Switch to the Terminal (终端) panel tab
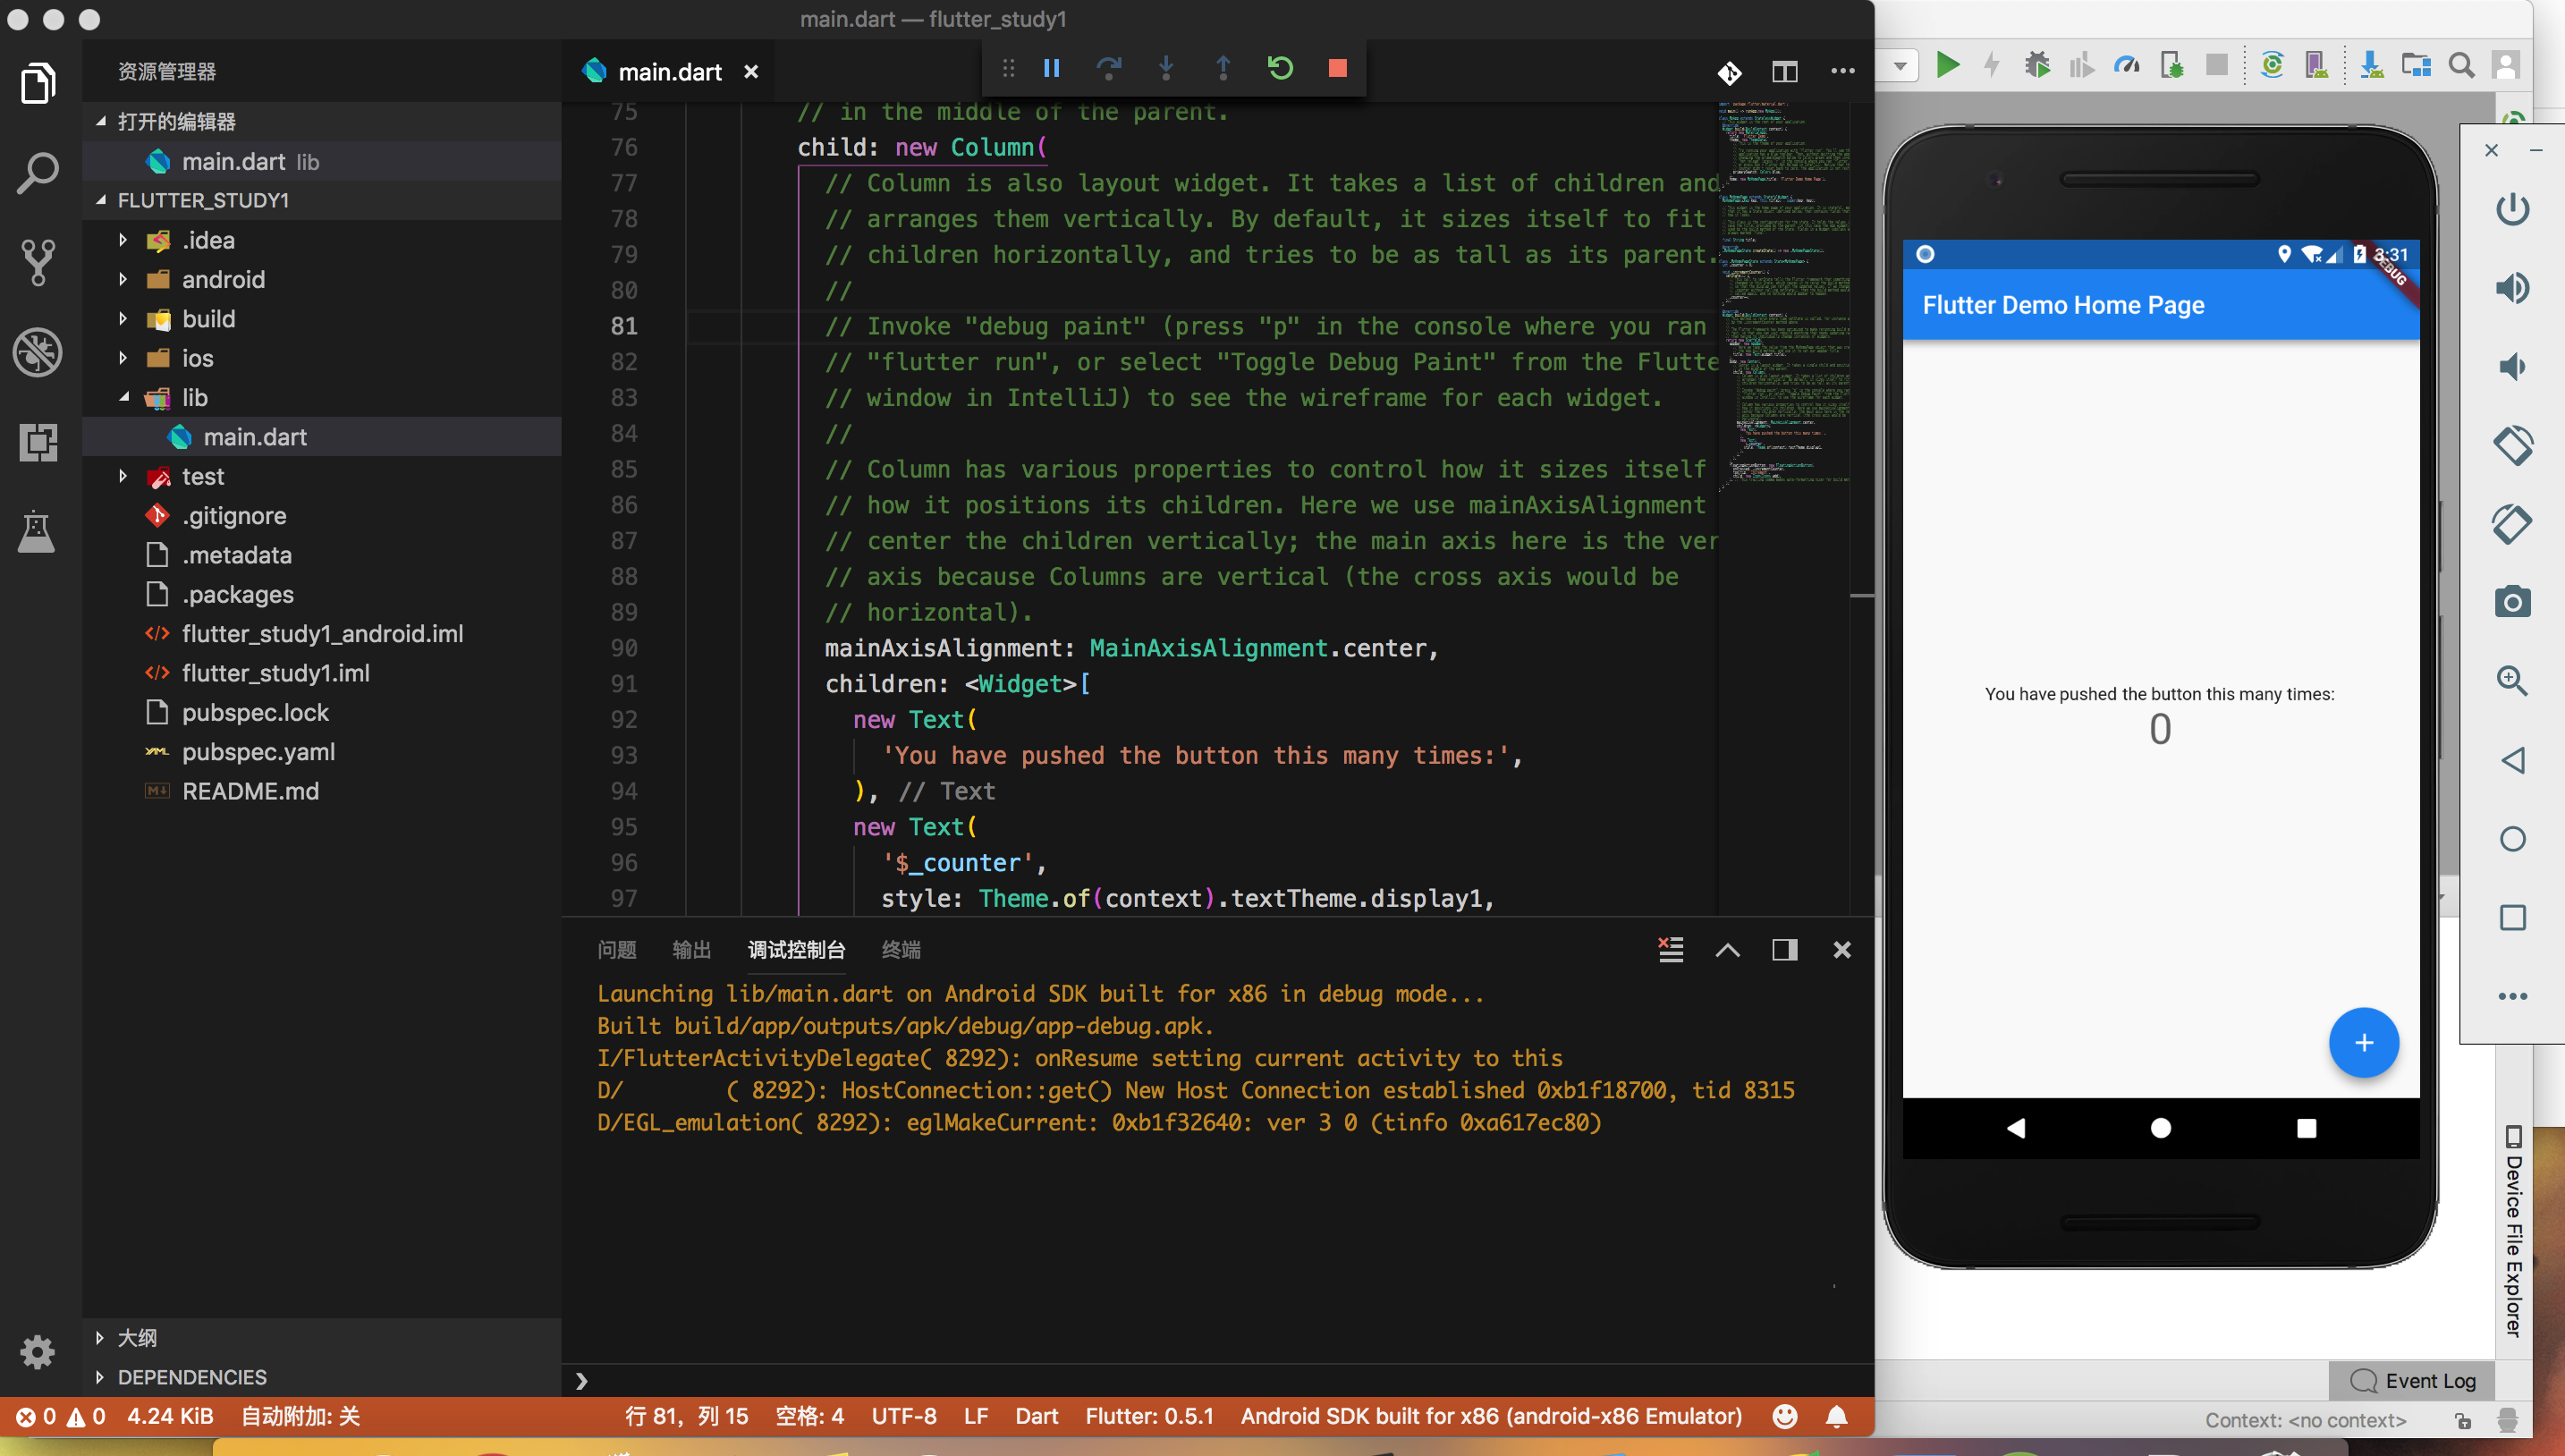 [901, 949]
